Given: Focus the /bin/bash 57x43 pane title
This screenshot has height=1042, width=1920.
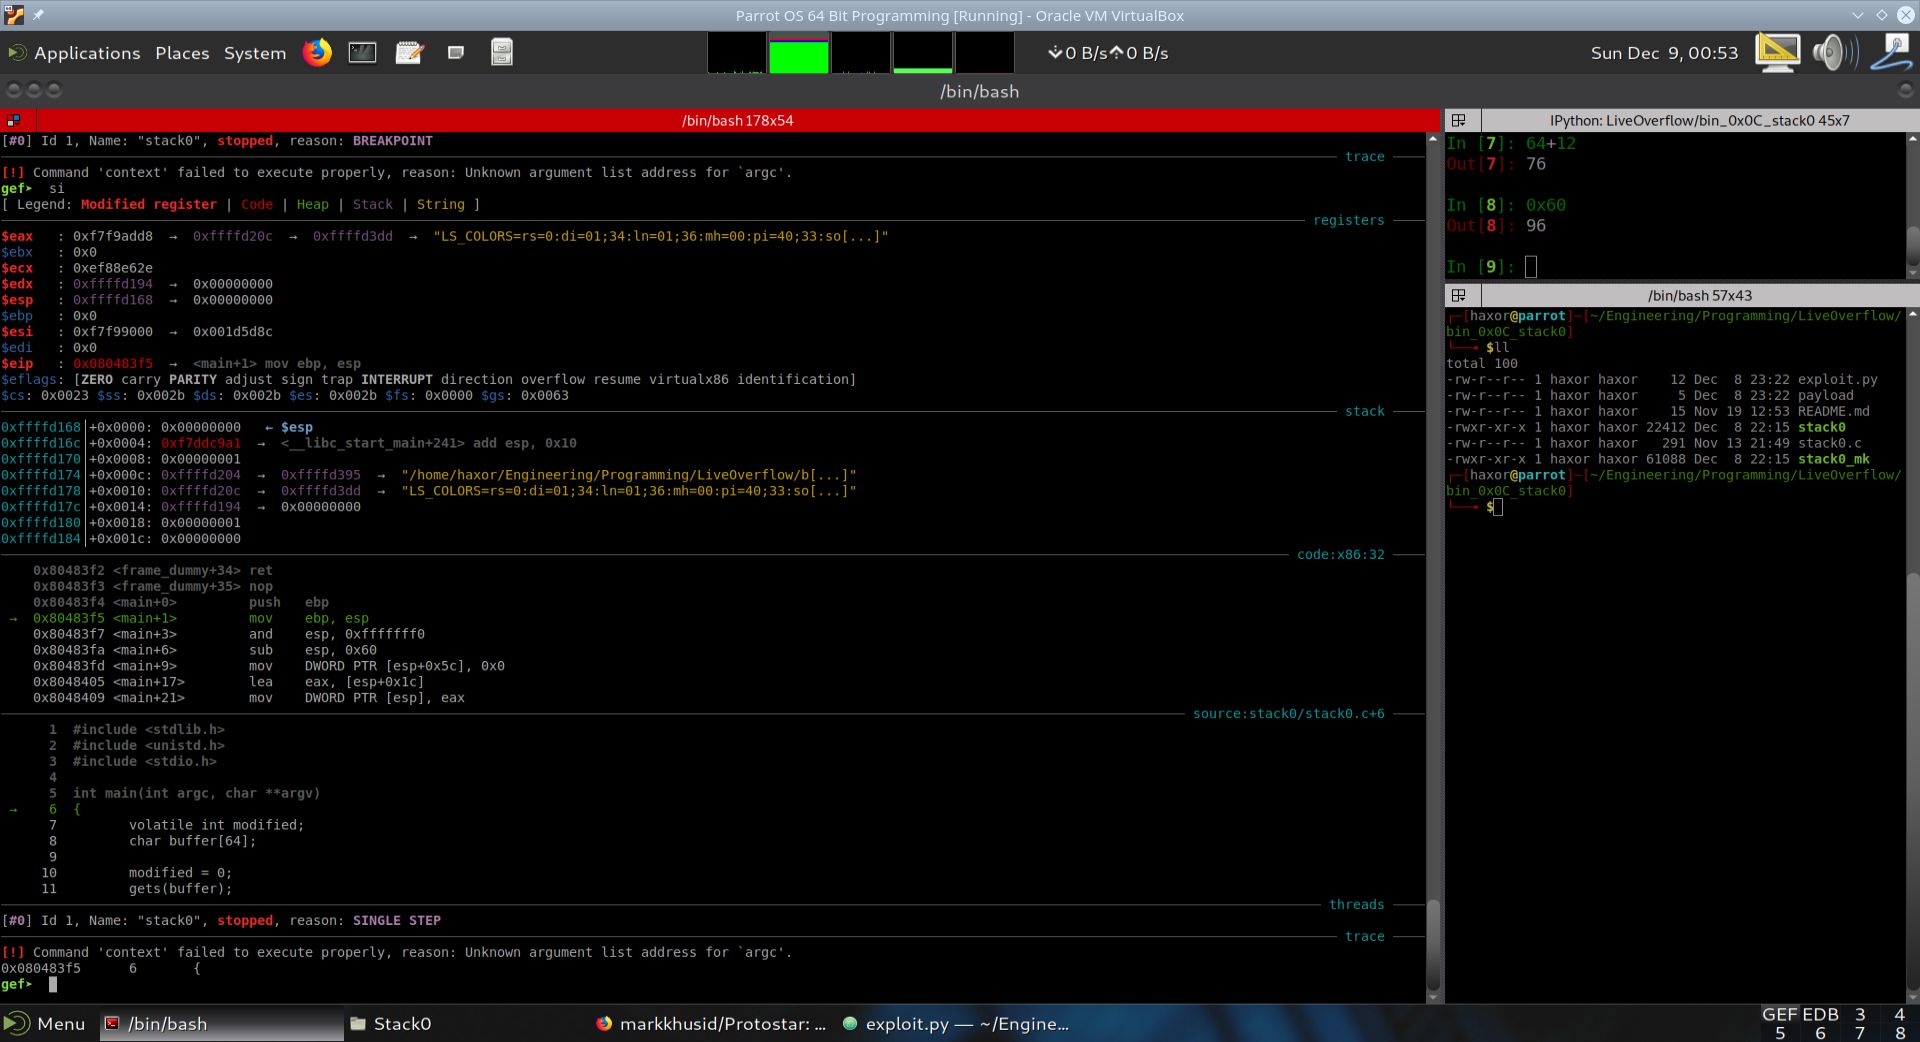Looking at the screenshot, I should tap(1699, 295).
